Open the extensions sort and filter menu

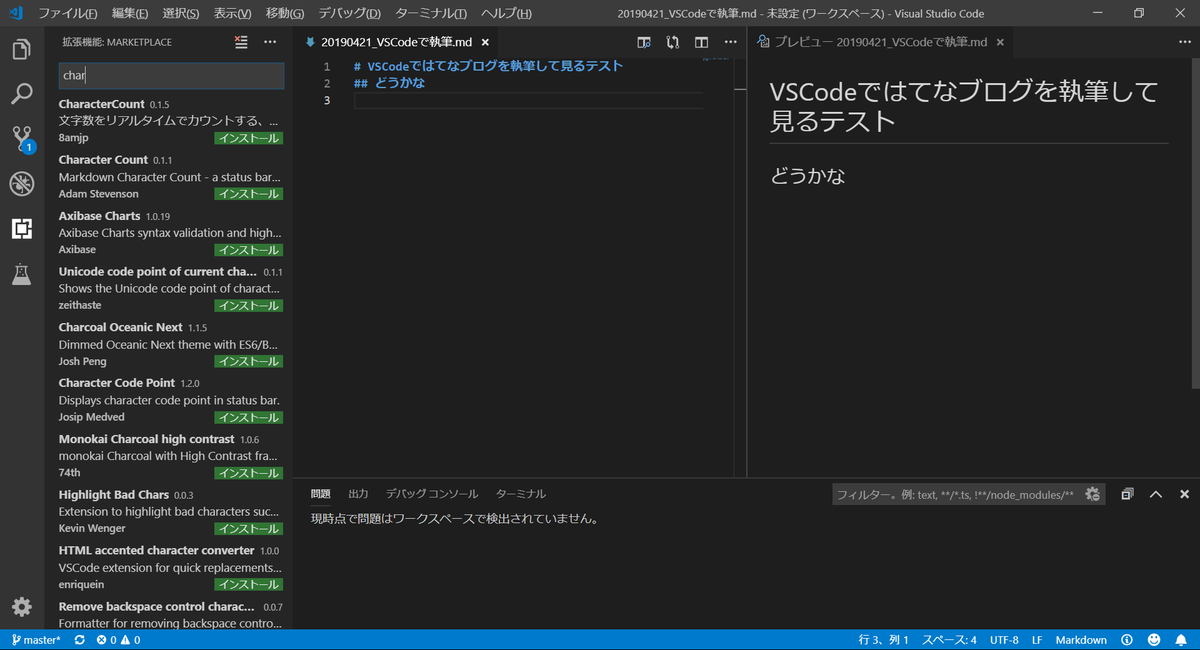tap(241, 42)
